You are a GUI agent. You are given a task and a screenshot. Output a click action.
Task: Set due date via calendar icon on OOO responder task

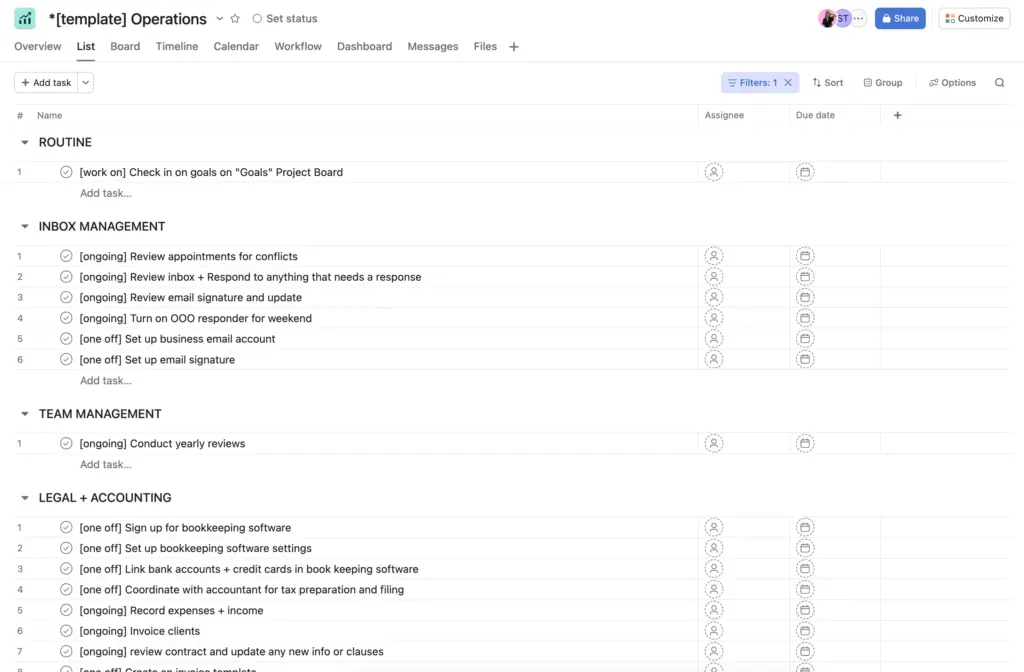tap(805, 318)
